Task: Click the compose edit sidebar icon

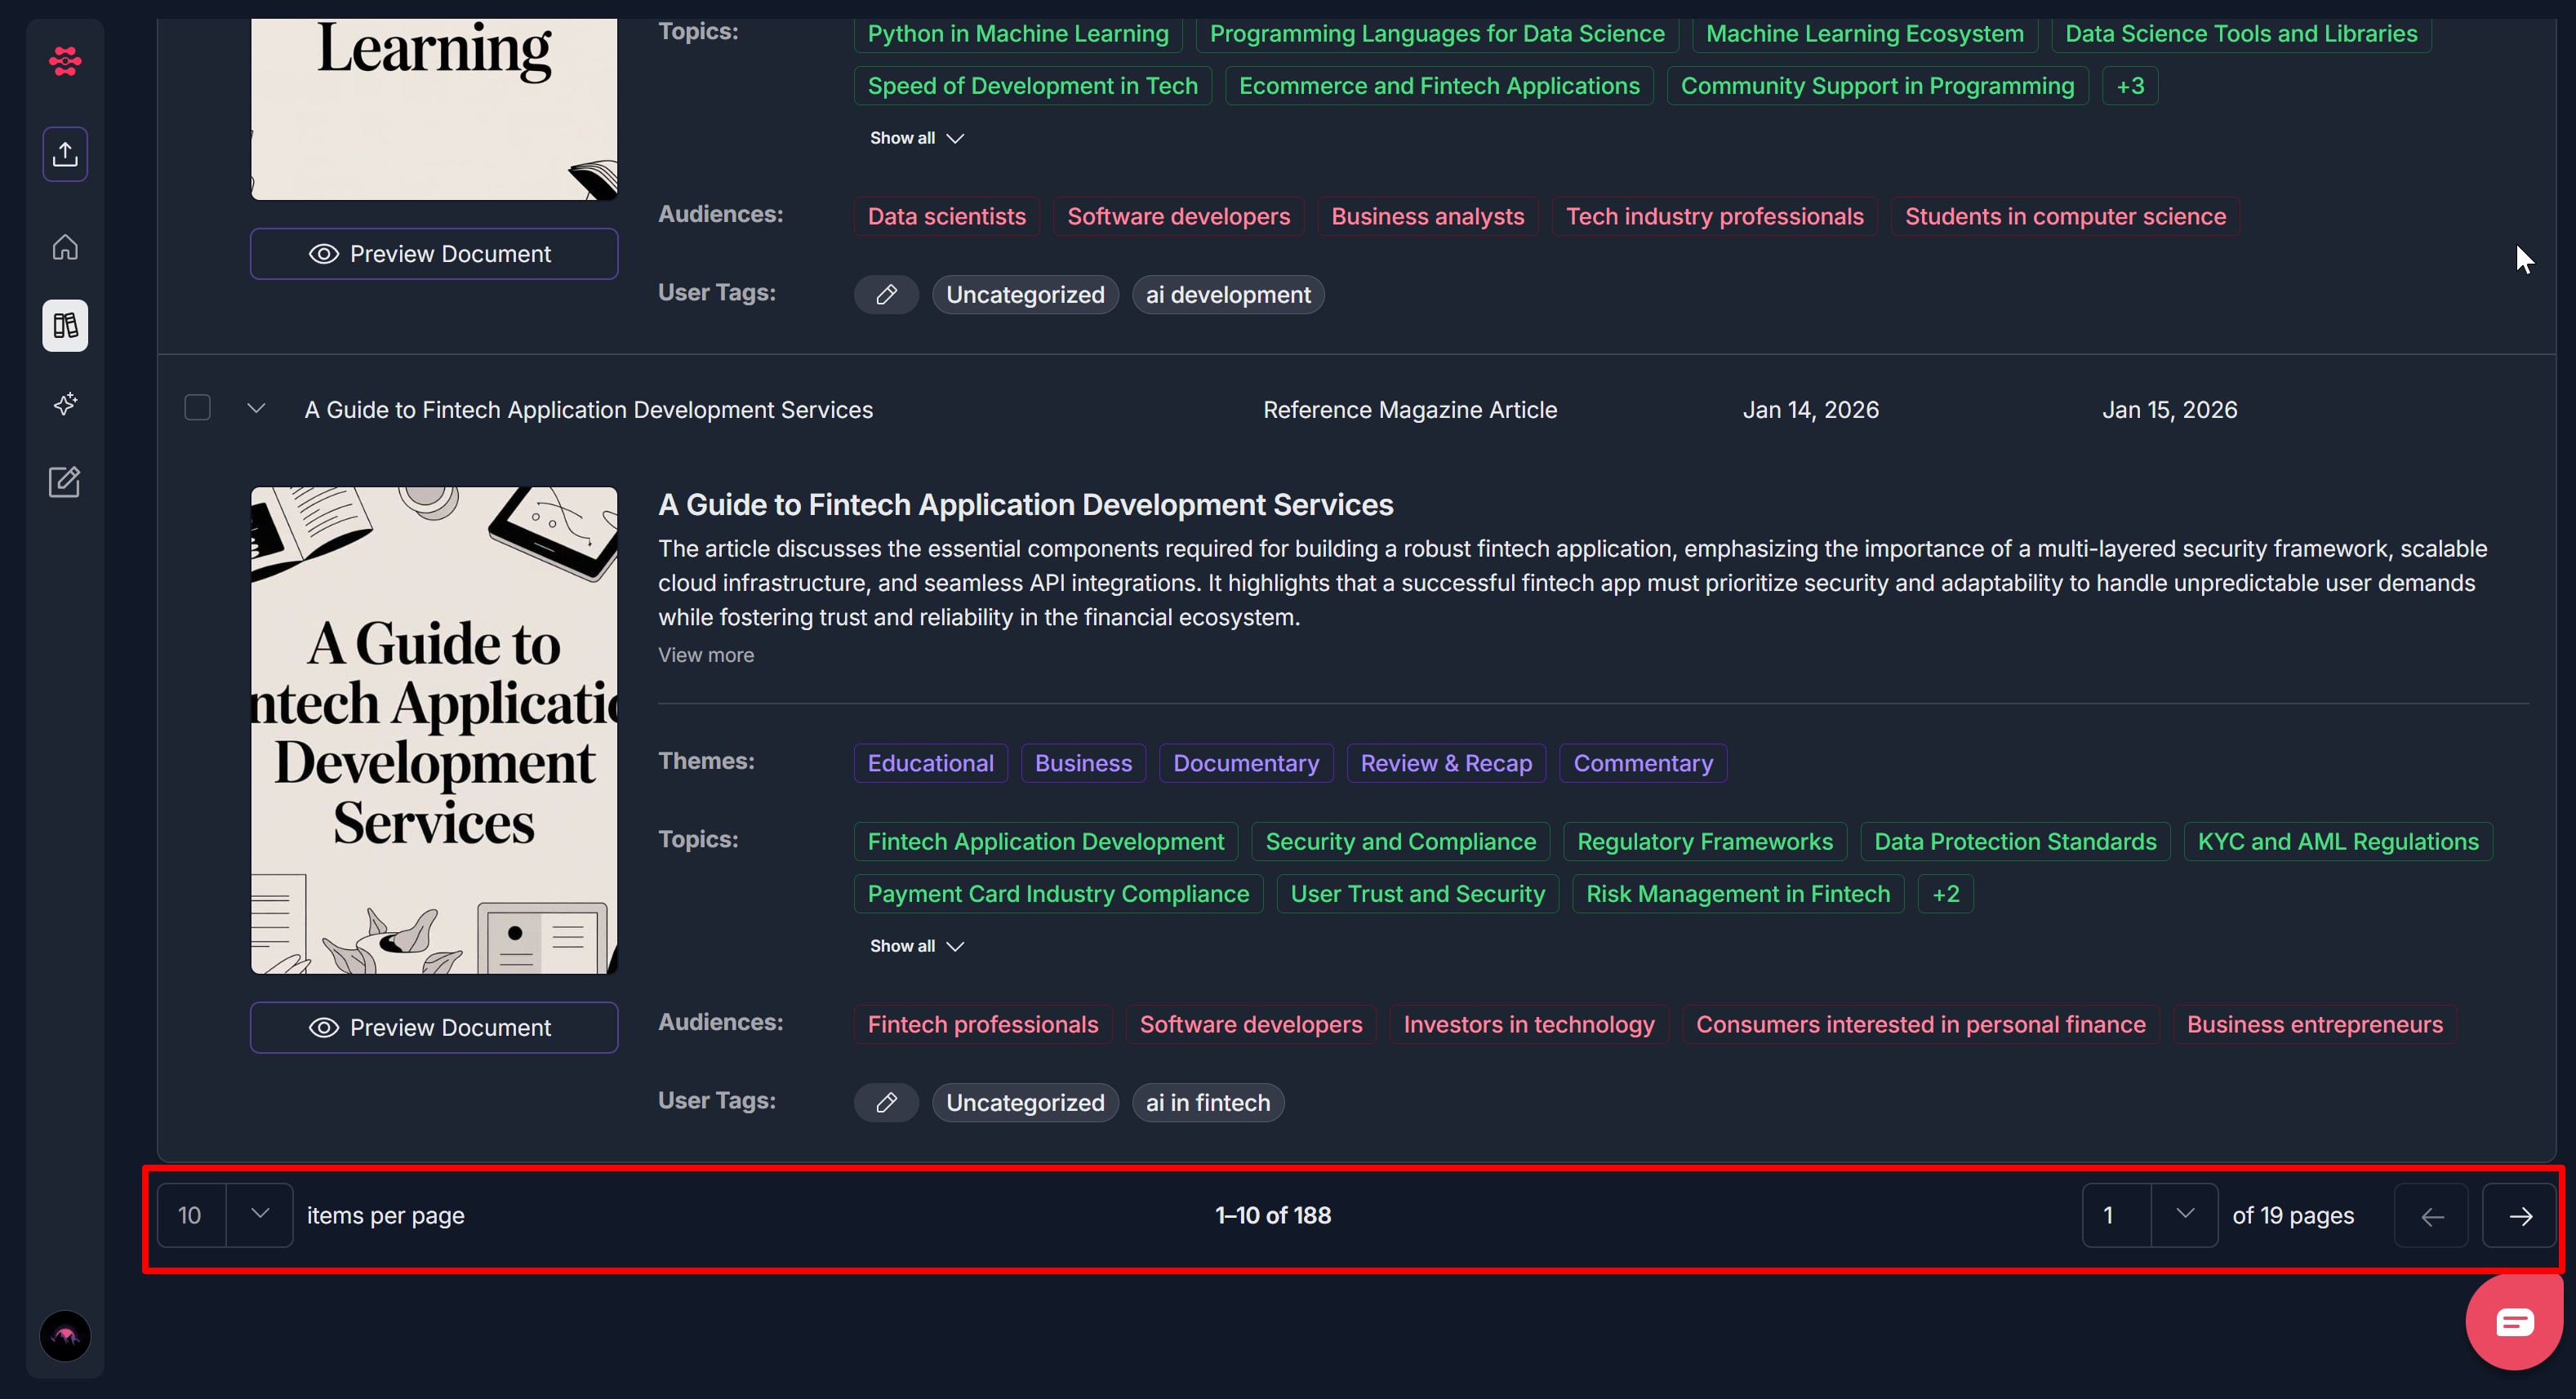Action: [65, 482]
